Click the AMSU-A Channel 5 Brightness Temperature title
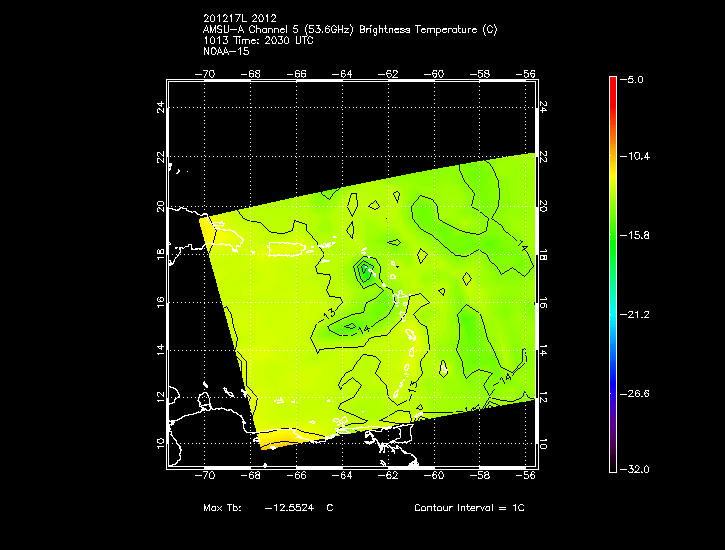This screenshot has width=725, height=550. tap(349, 29)
